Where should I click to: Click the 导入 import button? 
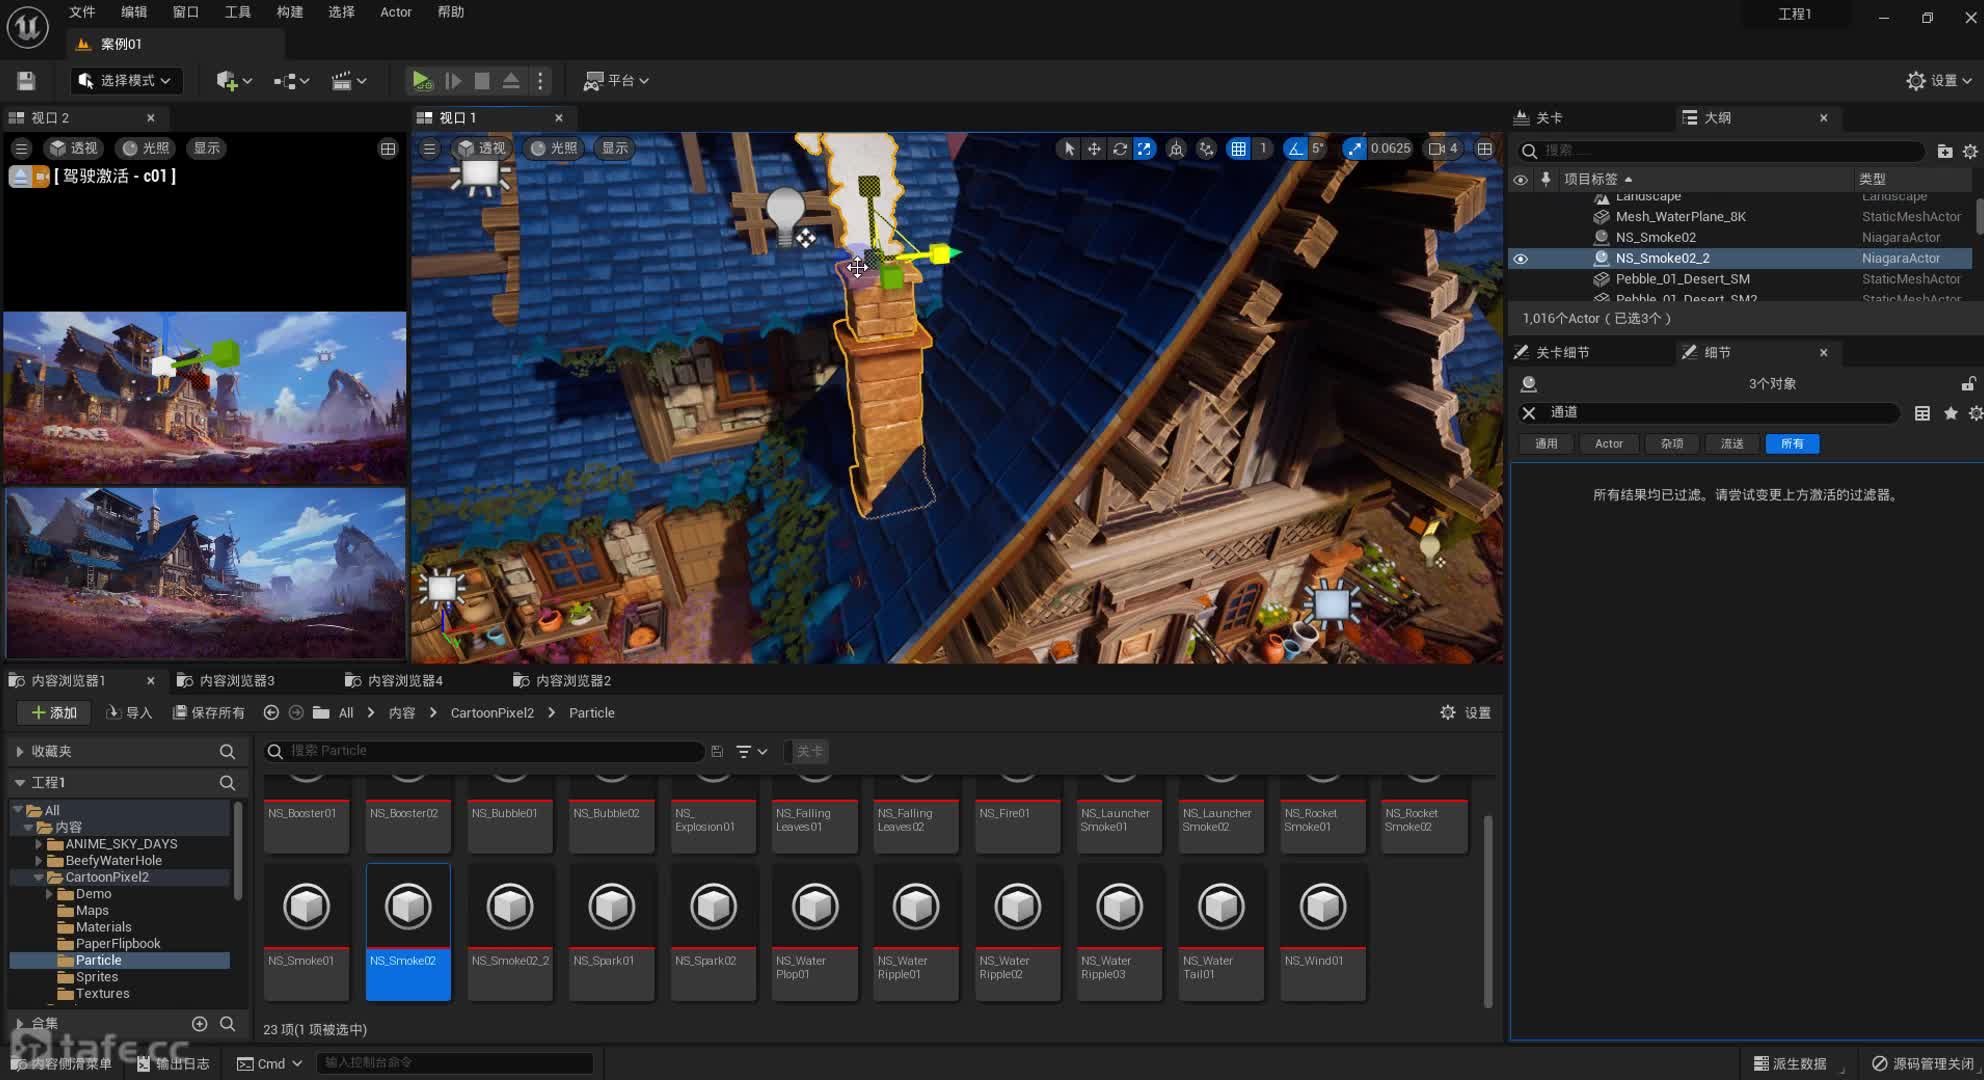point(130,713)
